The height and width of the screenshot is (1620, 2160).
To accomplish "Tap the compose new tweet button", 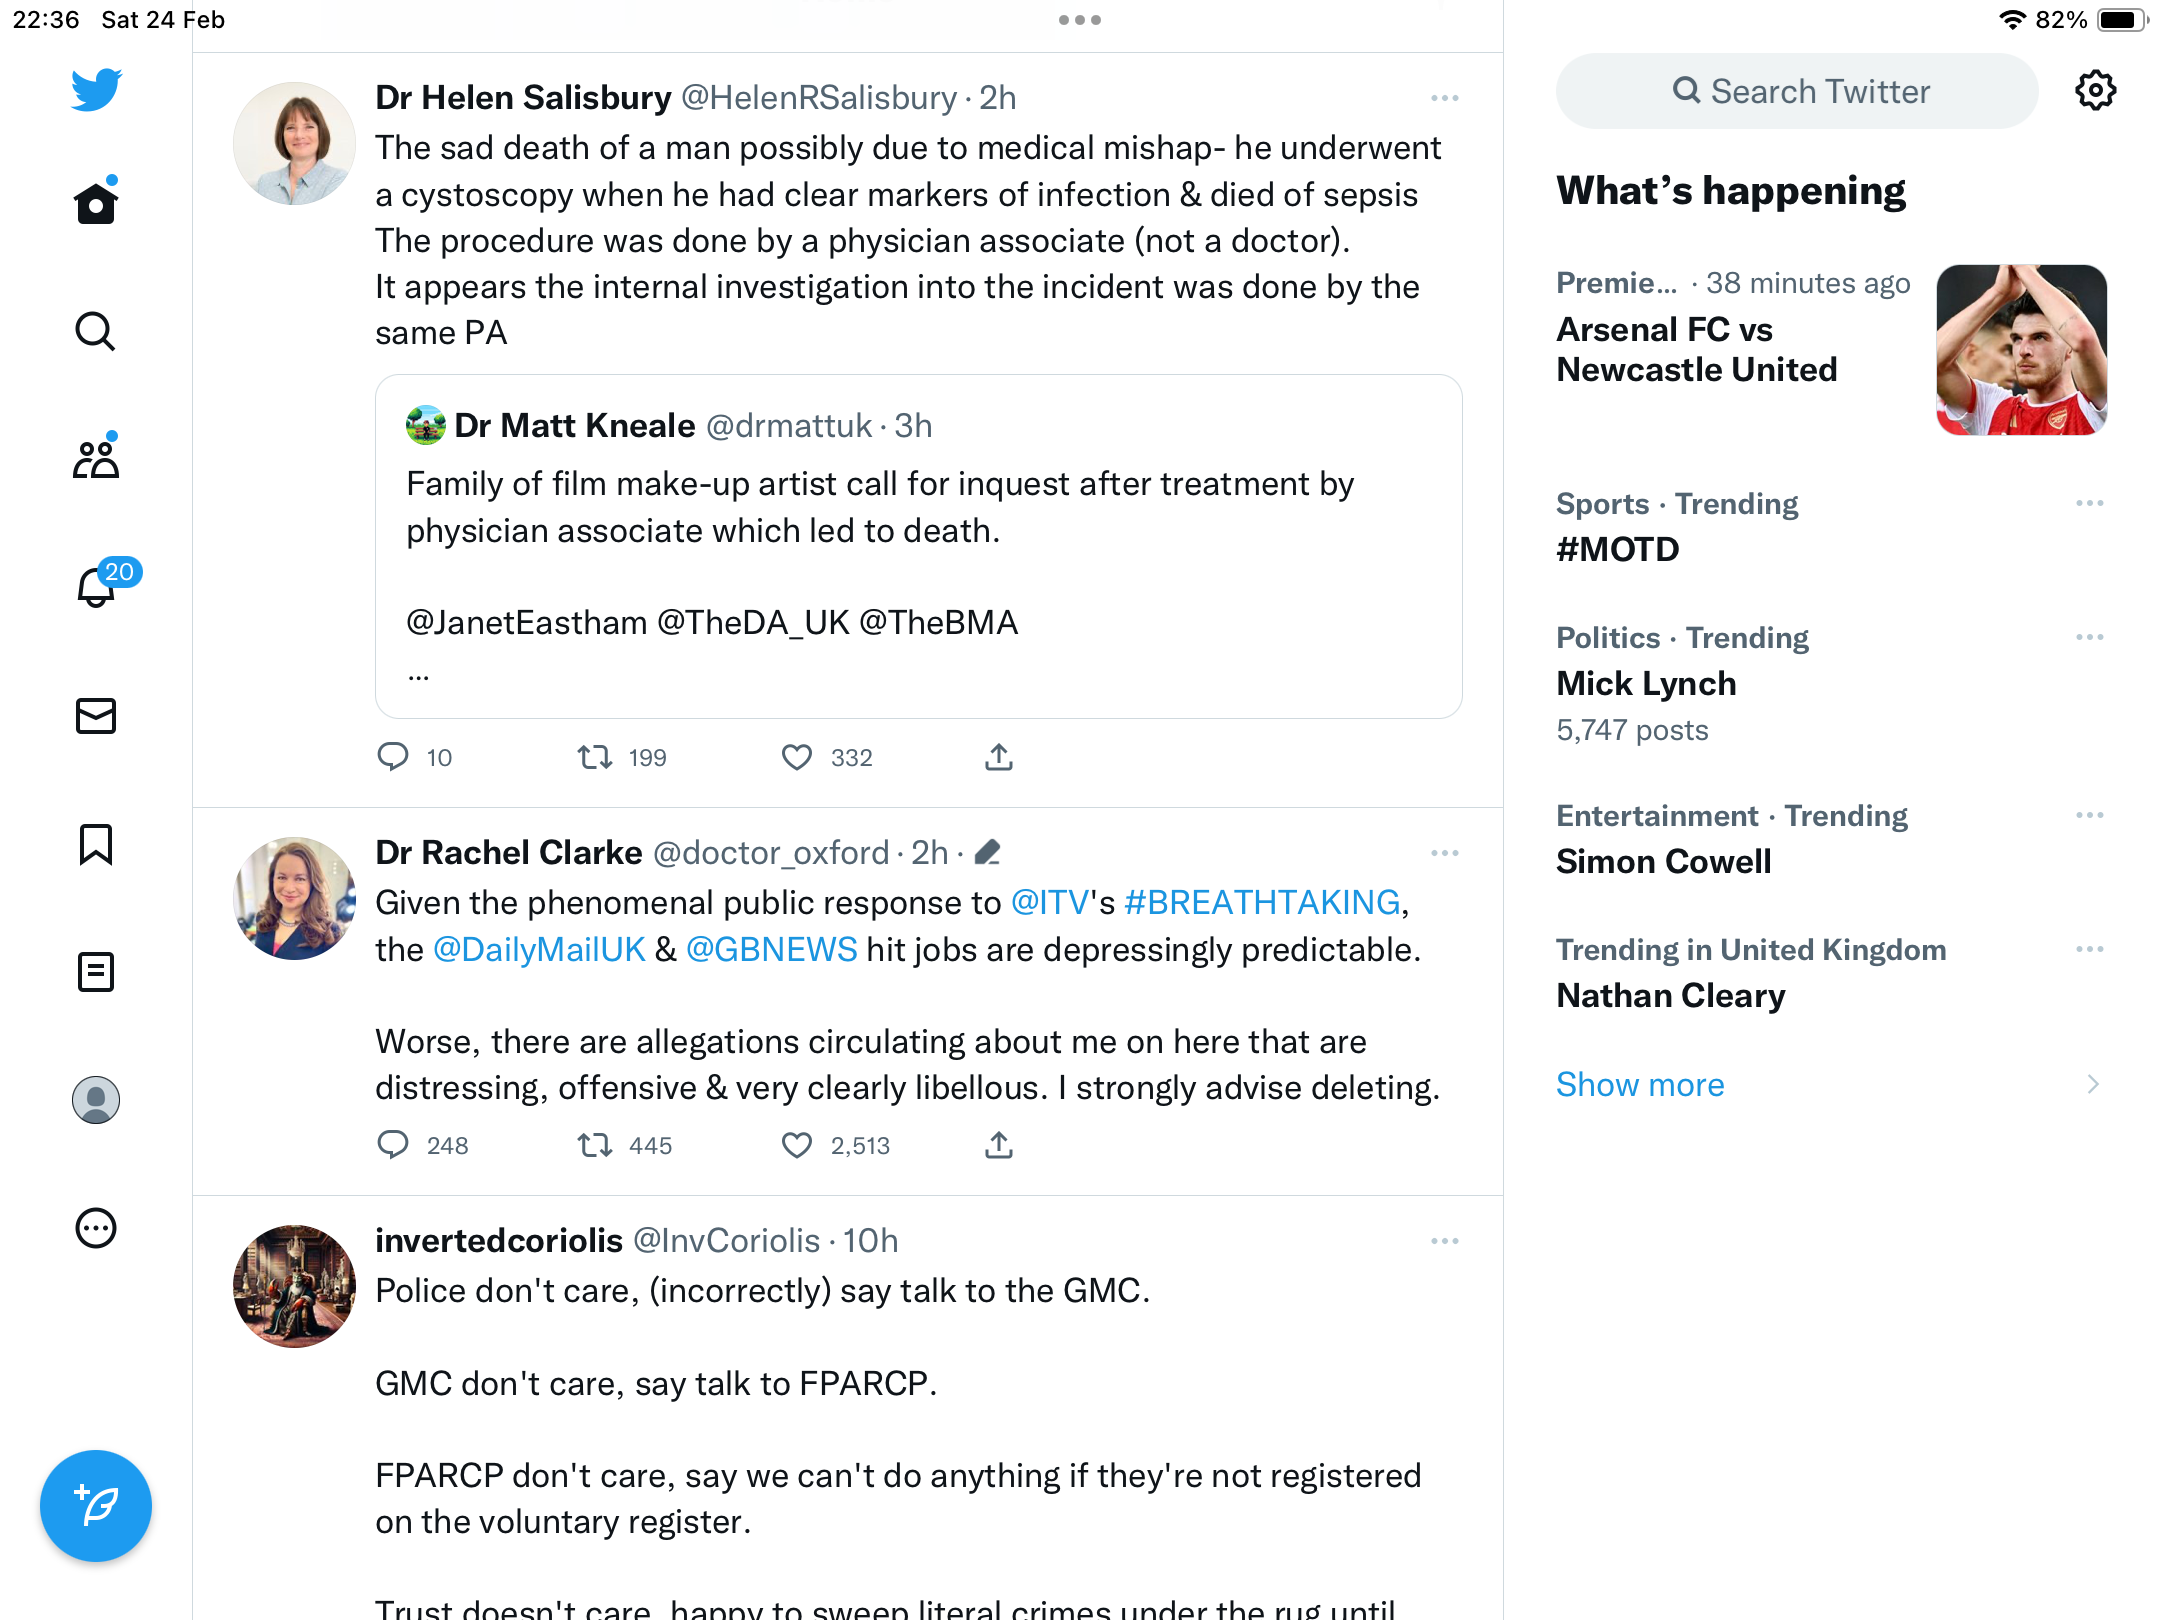I will [x=96, y=1506].
